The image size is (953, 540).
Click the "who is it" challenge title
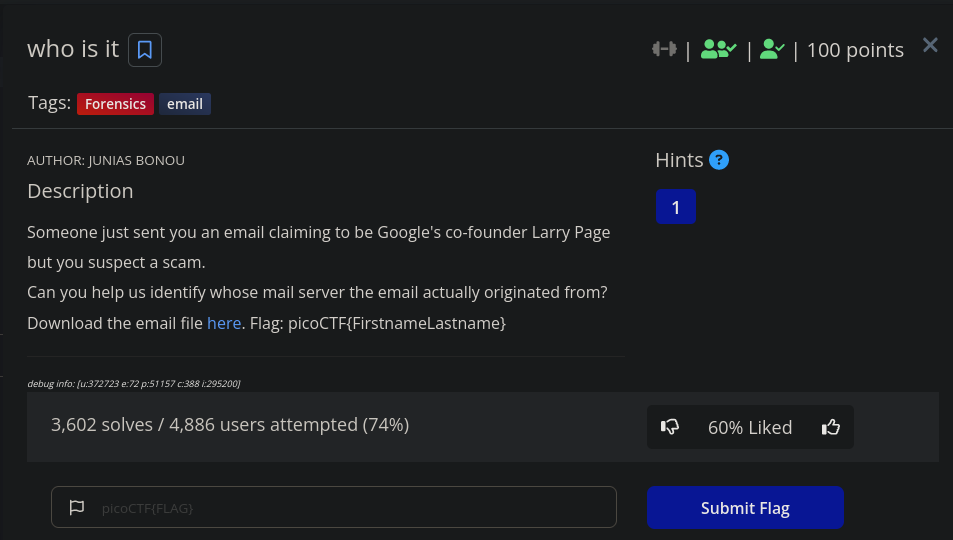click(73, 49)
